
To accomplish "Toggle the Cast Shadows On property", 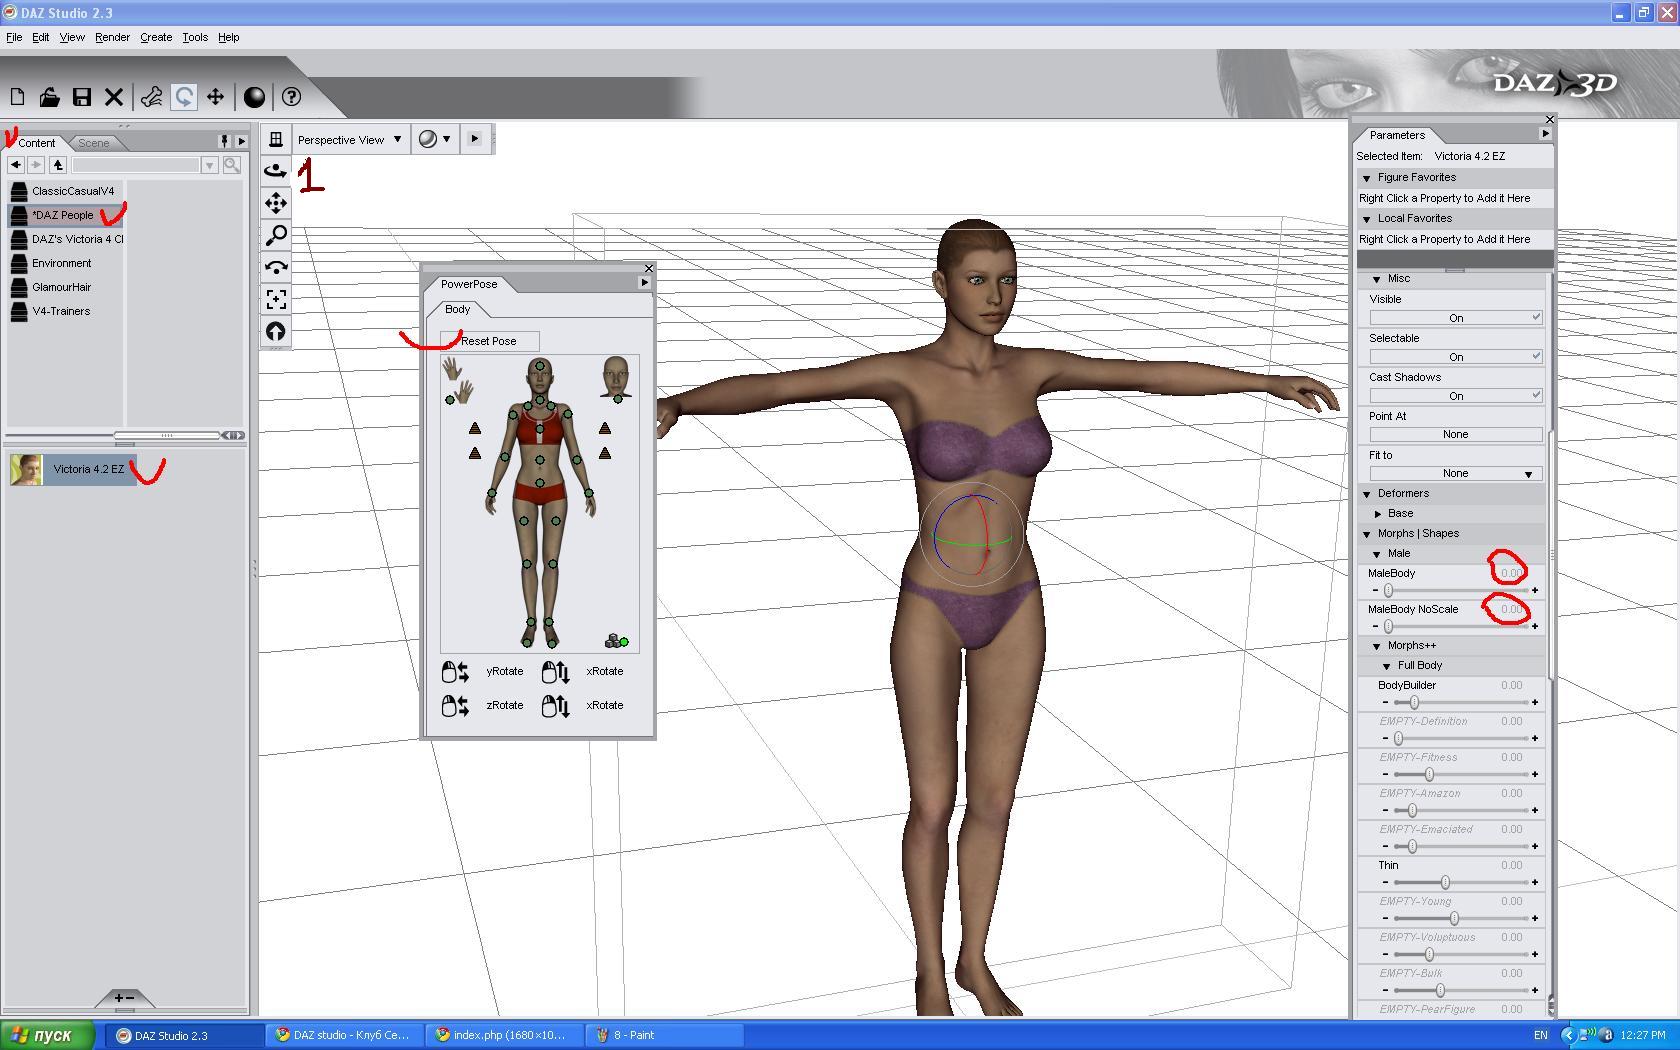I will click(x=1455, y=396).
